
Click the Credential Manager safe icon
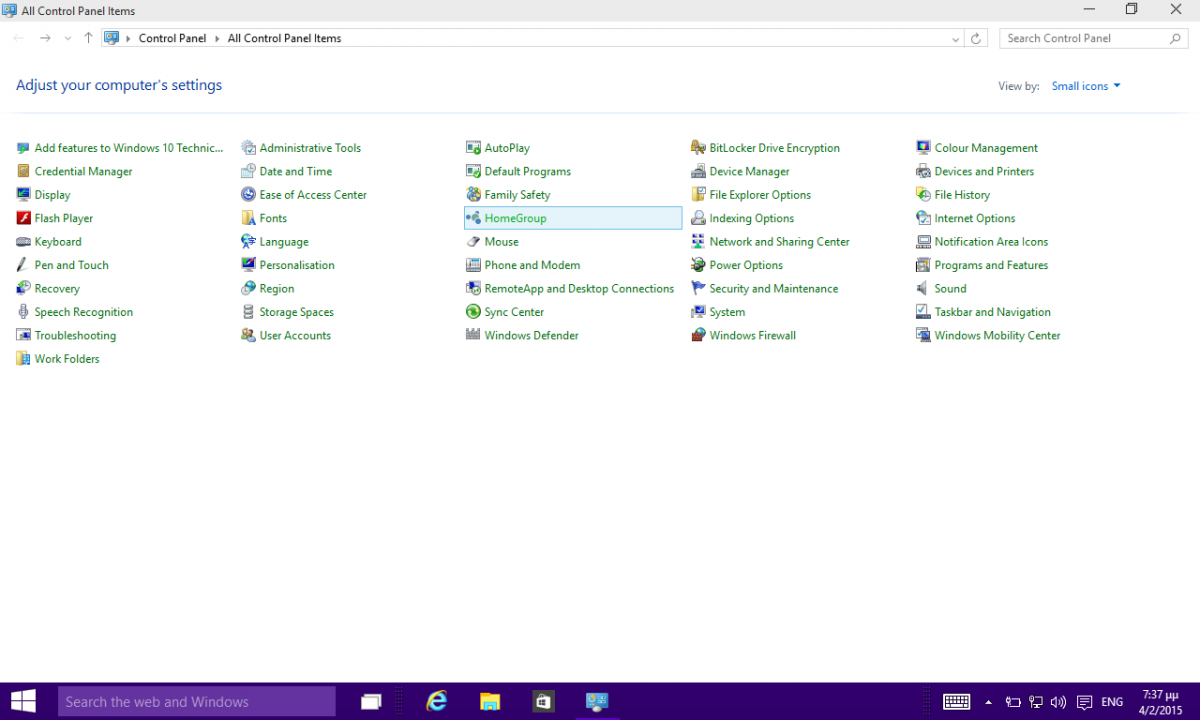23,171
